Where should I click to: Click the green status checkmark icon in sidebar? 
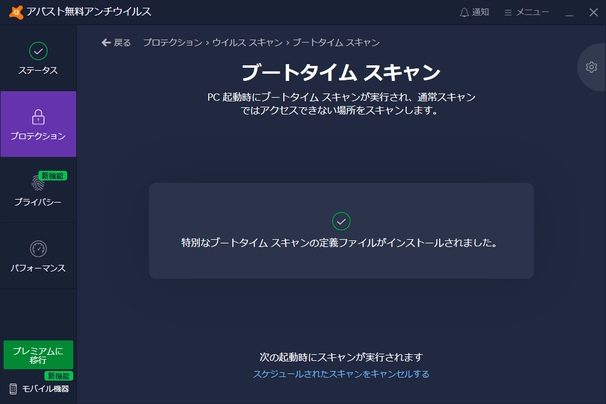pos(38,51)
